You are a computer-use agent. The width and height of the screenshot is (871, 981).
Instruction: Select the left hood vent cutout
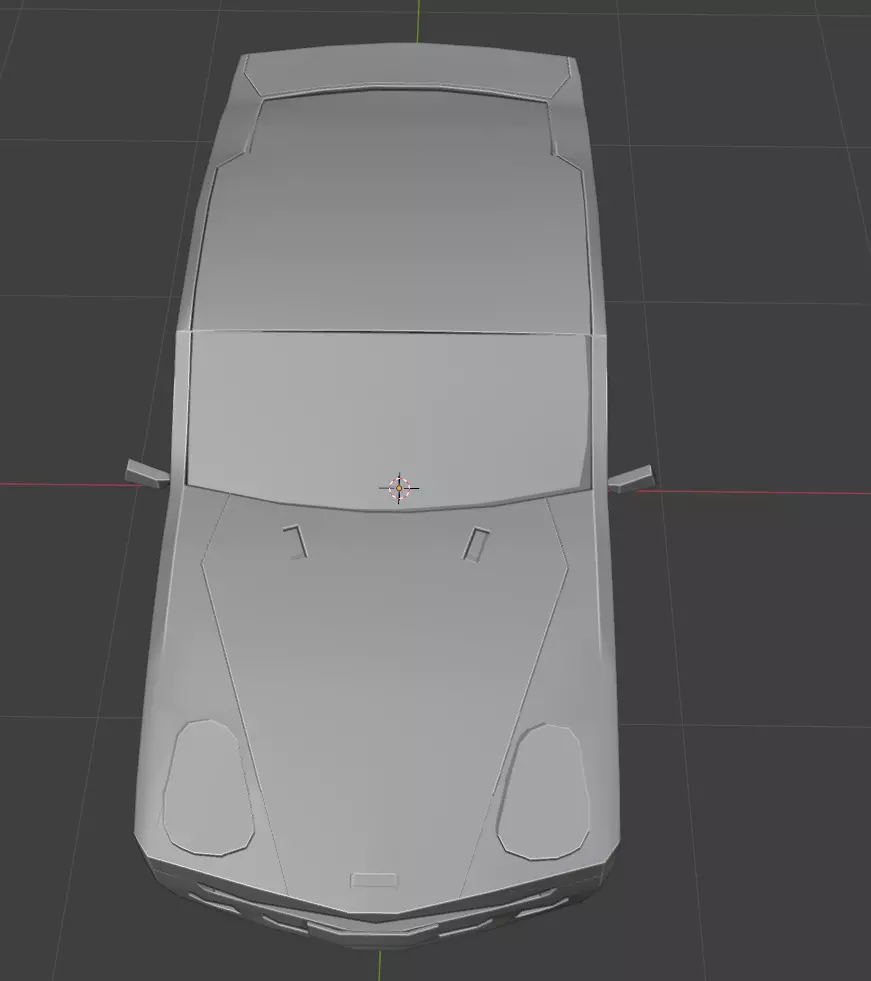pyautogui.click(x=295, y=542)
